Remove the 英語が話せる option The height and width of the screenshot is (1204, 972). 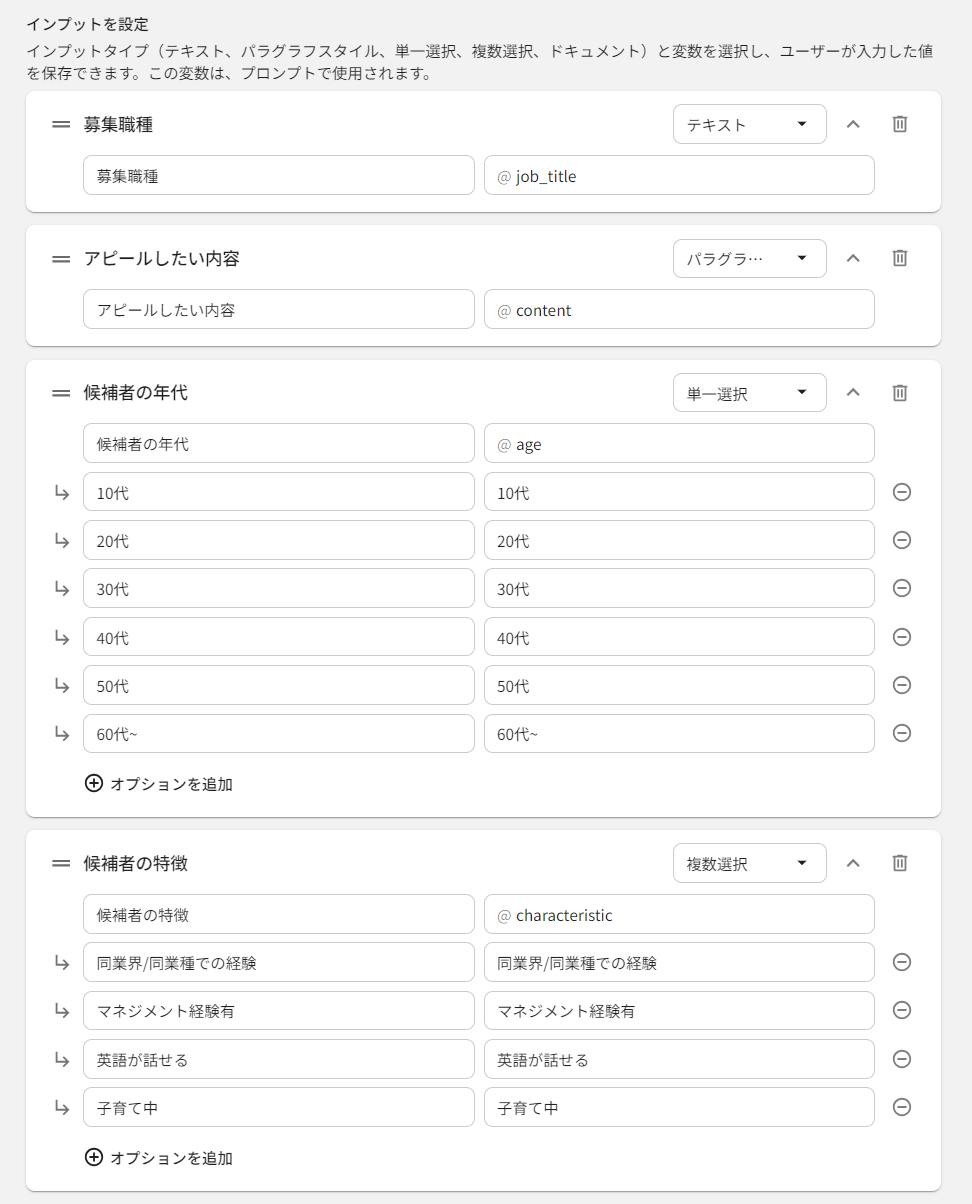(901, 1059)
